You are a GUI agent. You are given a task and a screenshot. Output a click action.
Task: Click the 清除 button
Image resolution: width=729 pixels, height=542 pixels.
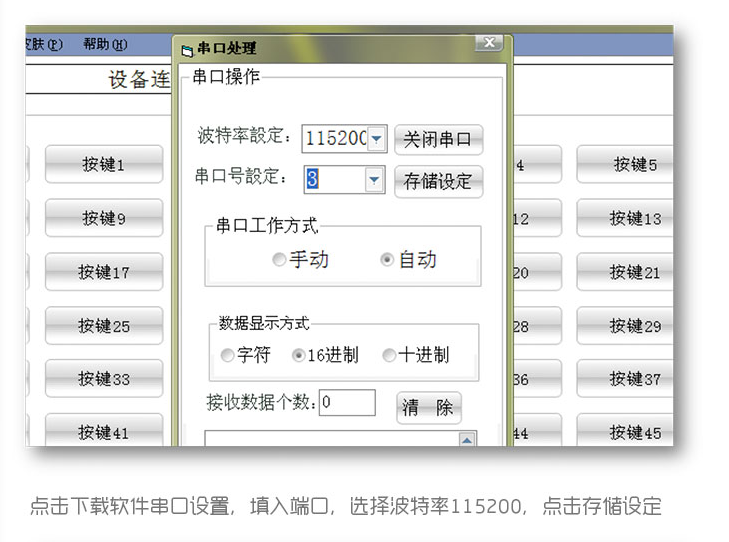[x=428, y=407]
